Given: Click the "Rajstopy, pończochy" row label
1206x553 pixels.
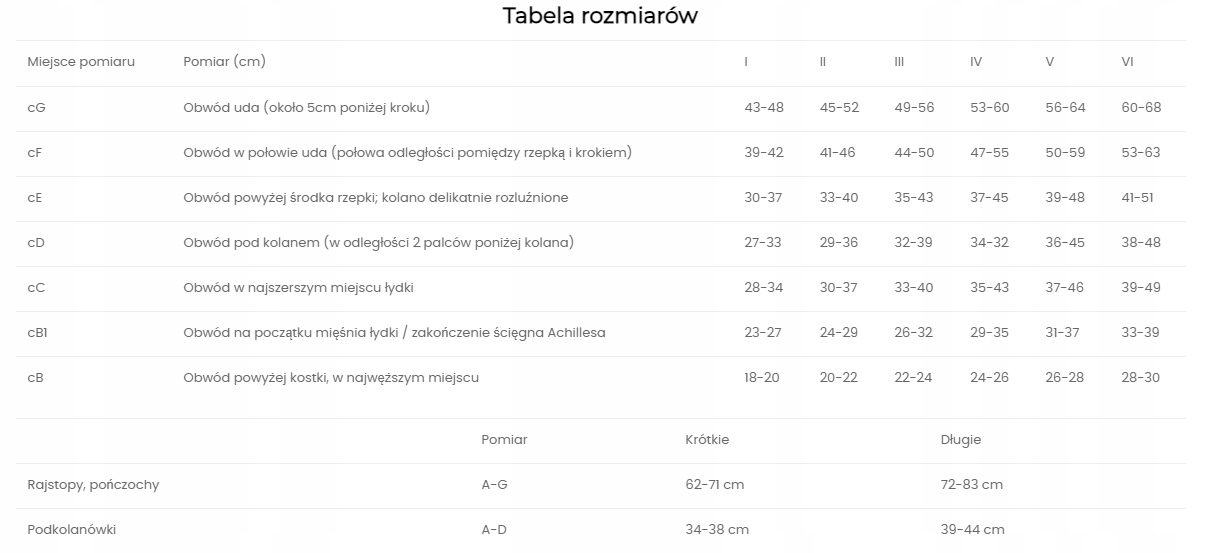Looking at the screenshot, I should (x=93, y=485).
